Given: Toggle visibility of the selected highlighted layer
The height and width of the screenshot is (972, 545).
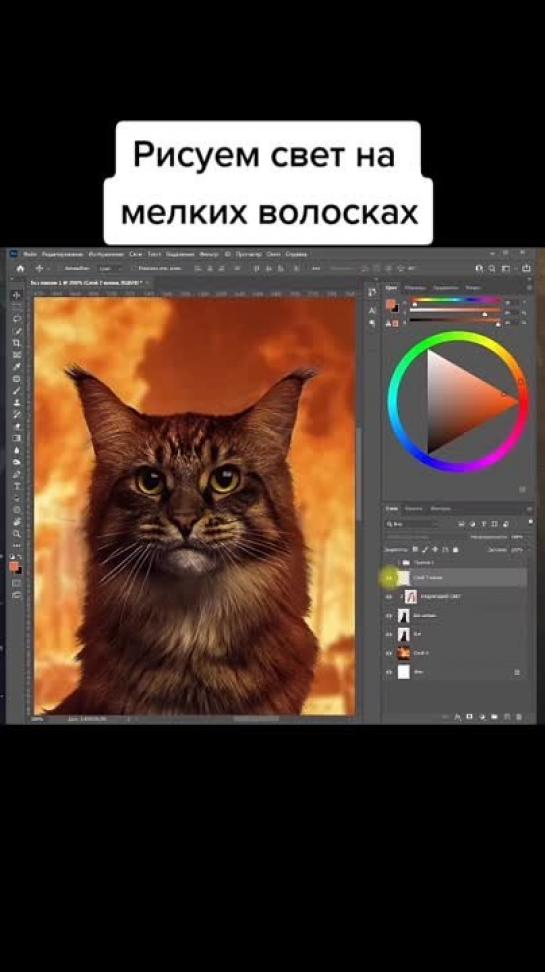Looking at the screenshot, I should click(x=389, y=578).
